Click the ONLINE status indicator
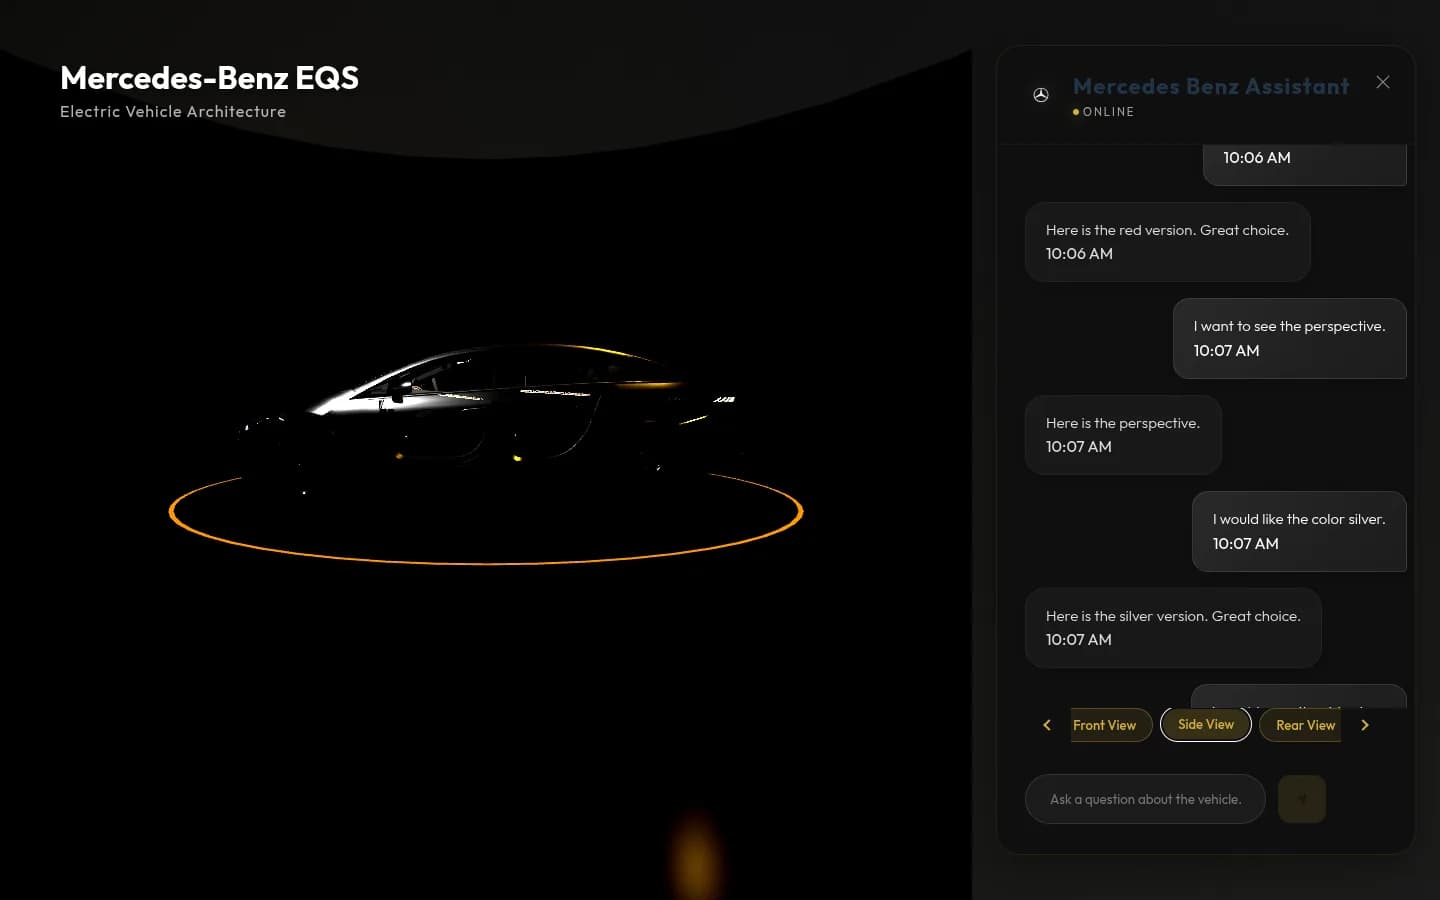1440x900 pixels. [1103, 112]
